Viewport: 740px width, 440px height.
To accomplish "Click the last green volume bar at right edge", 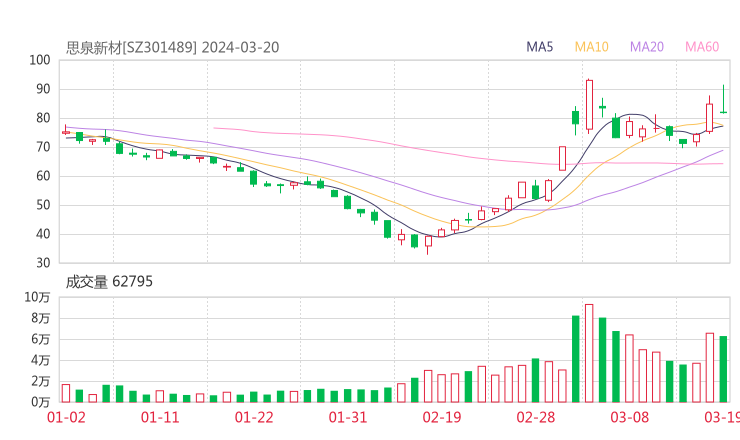I will 723,369.
